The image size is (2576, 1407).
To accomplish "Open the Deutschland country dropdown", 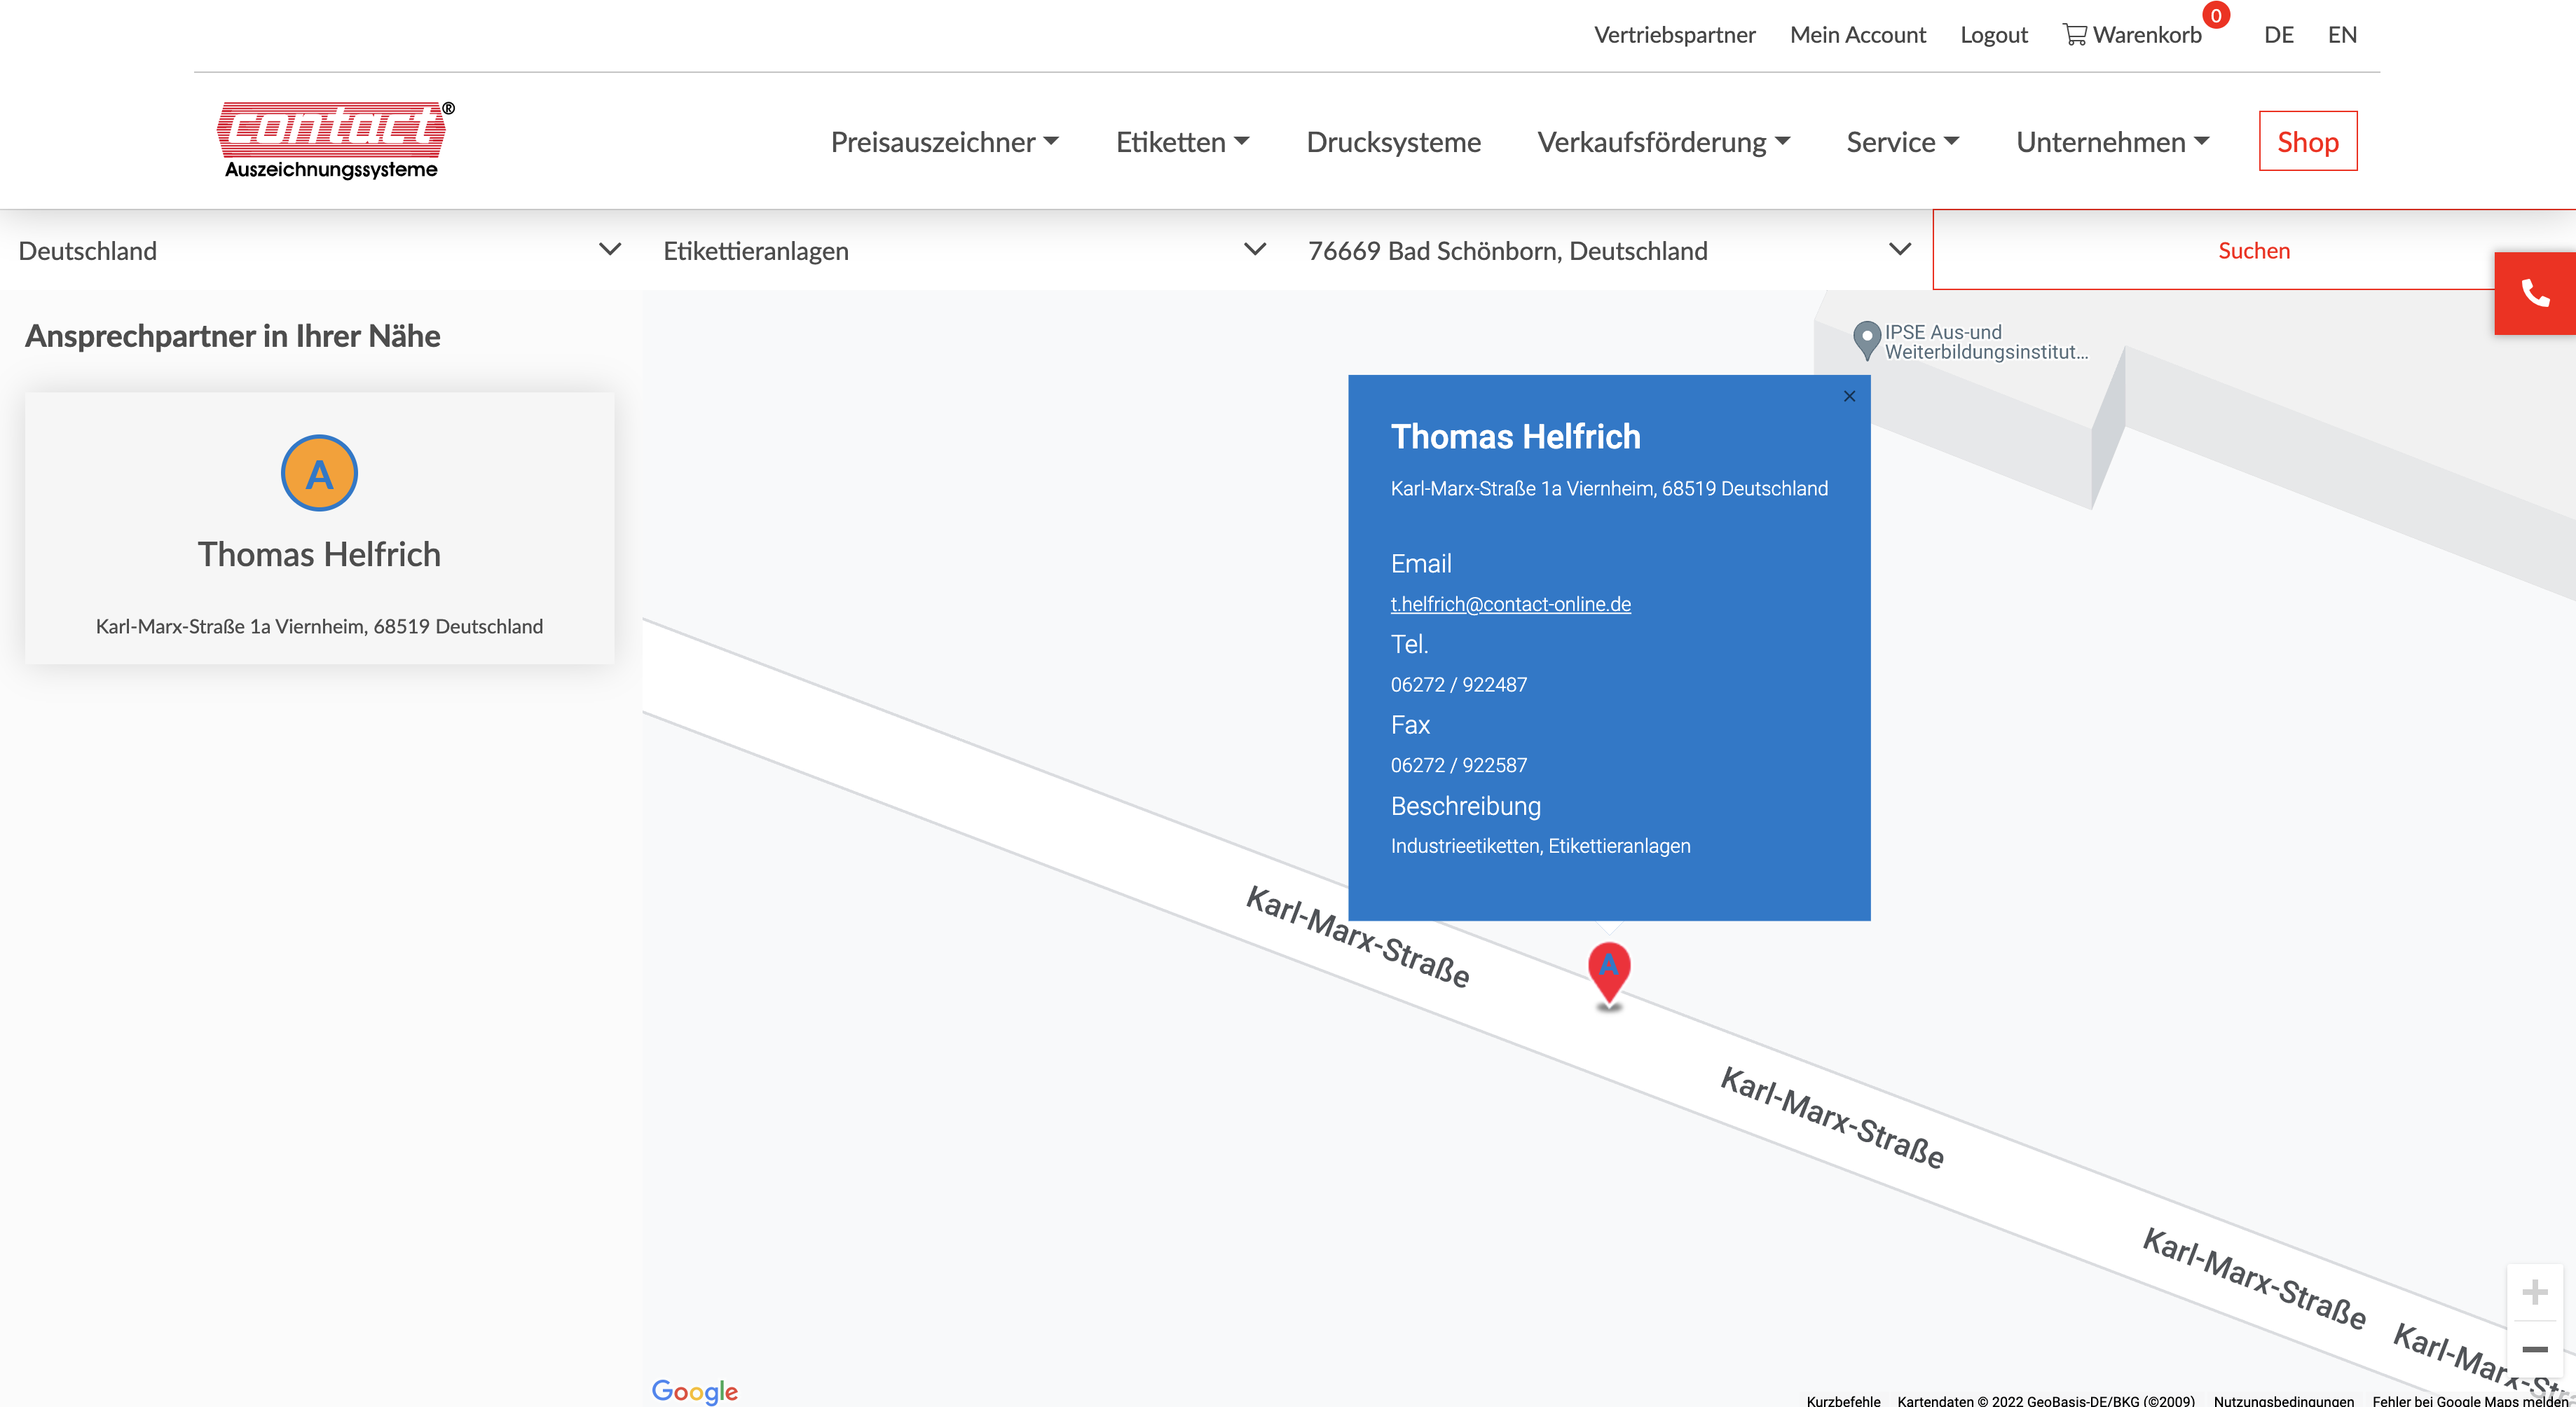I will click(x=320, y=250).
